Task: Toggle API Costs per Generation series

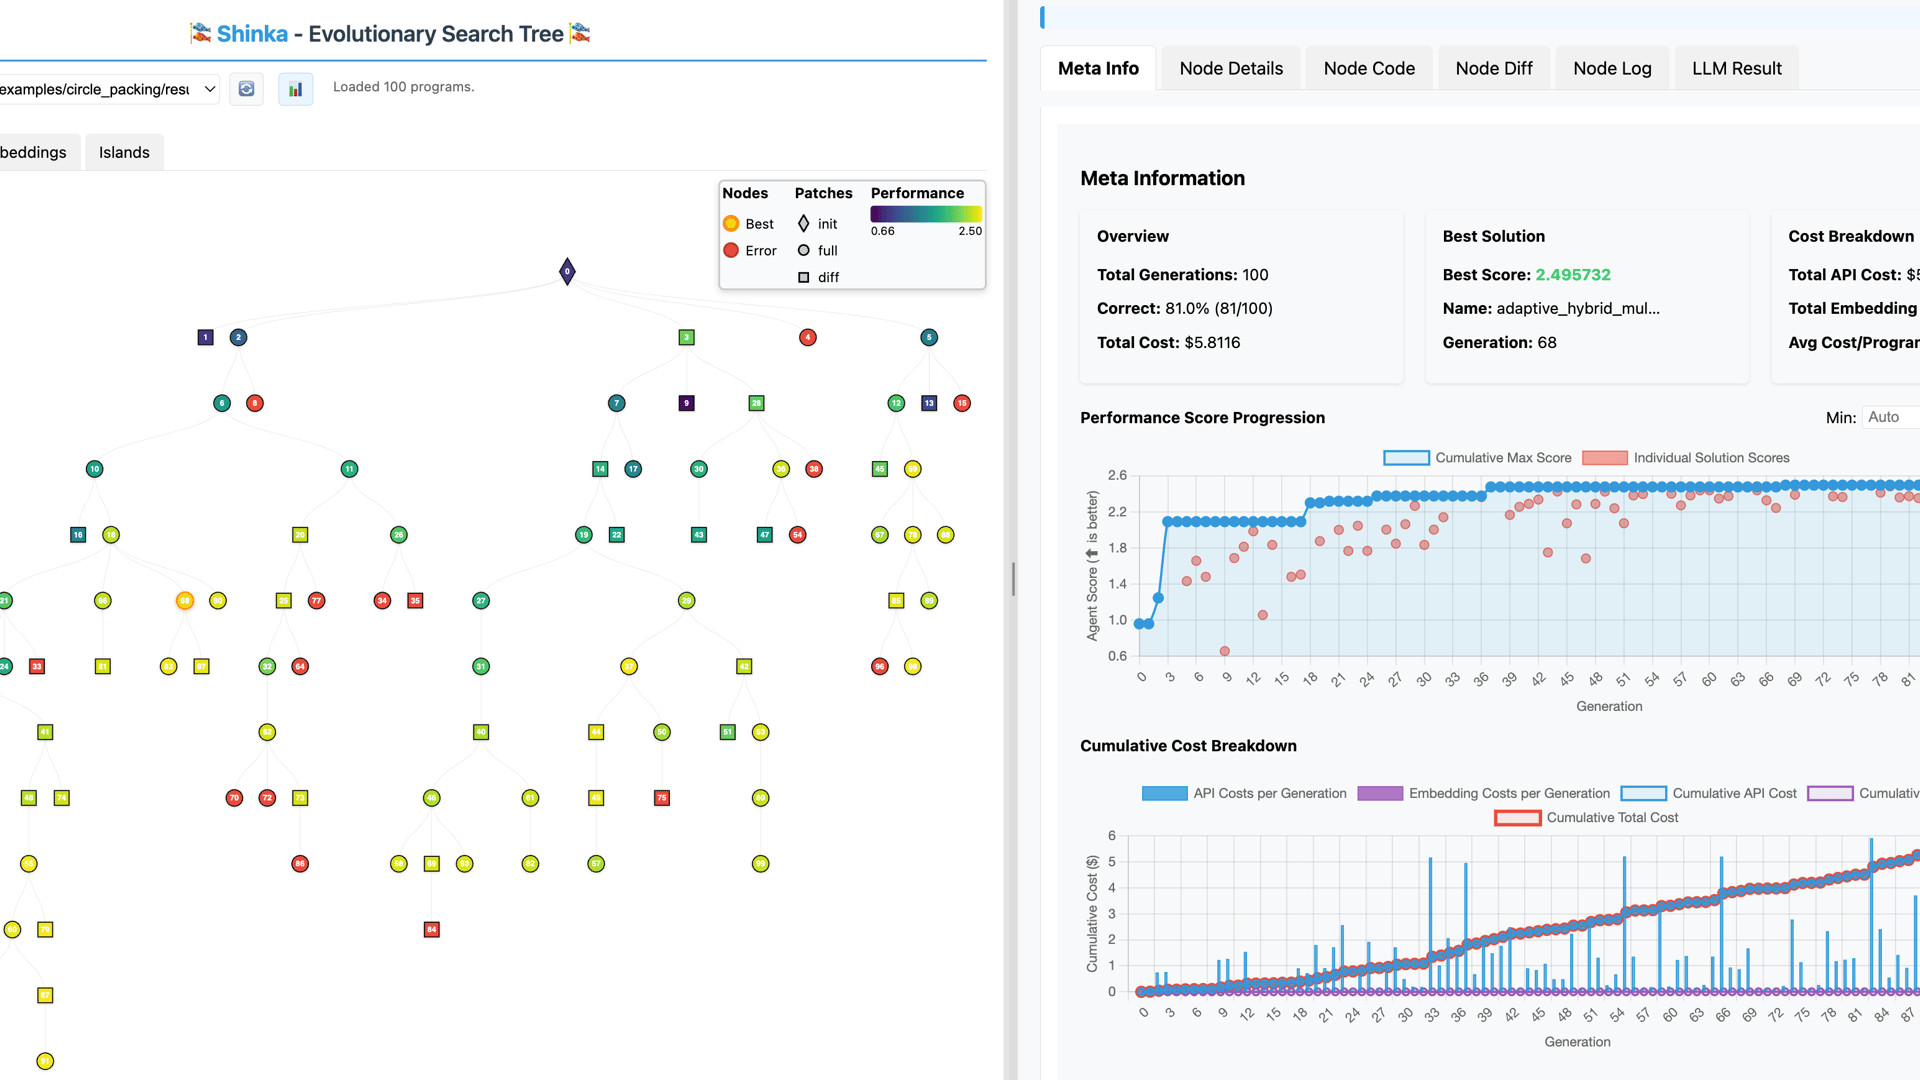Action: coord(1244,794)
